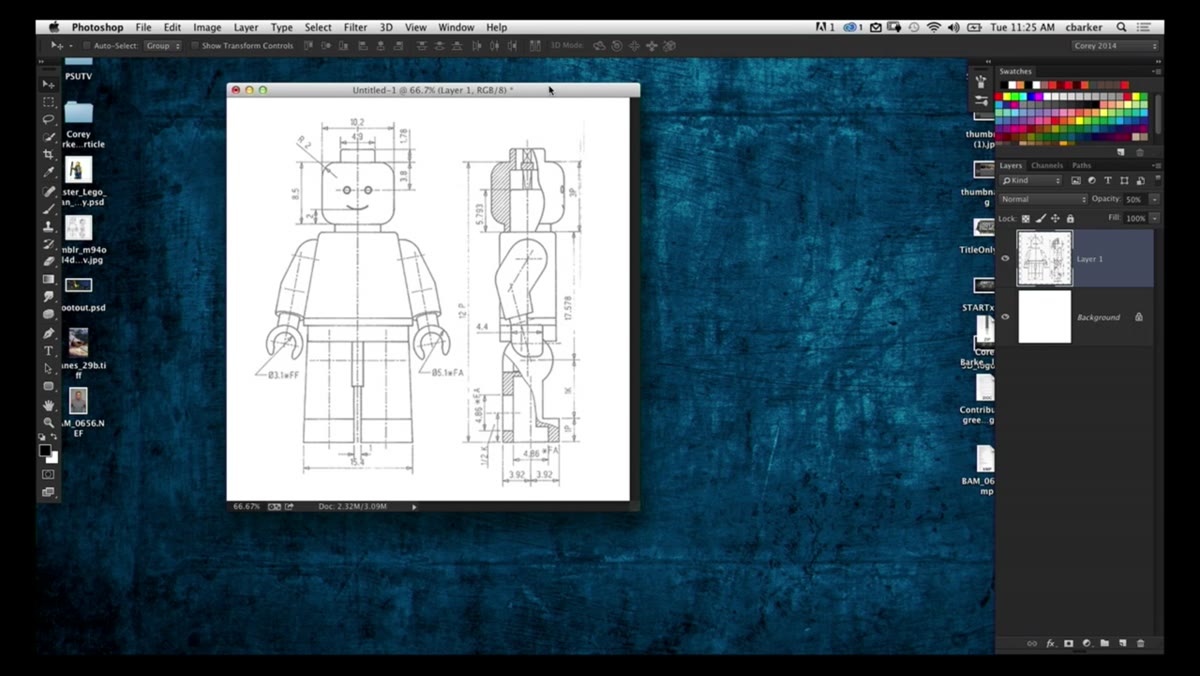Image resolution: width=1200 pixels, height=676 pixels.
Task: Select the History Brush tool
Action: click(x=48, y=244)
